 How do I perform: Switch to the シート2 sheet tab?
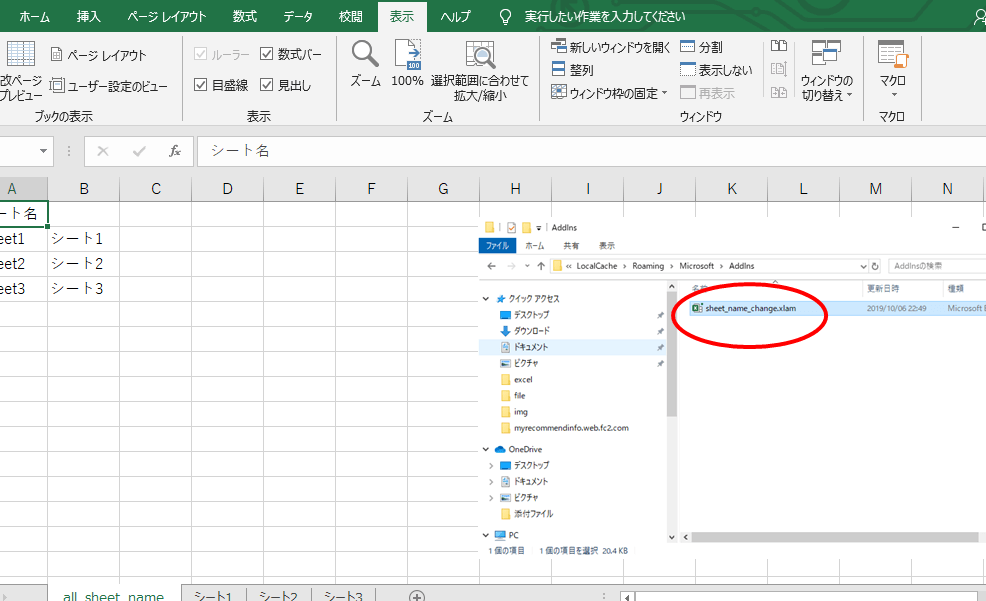278,595
